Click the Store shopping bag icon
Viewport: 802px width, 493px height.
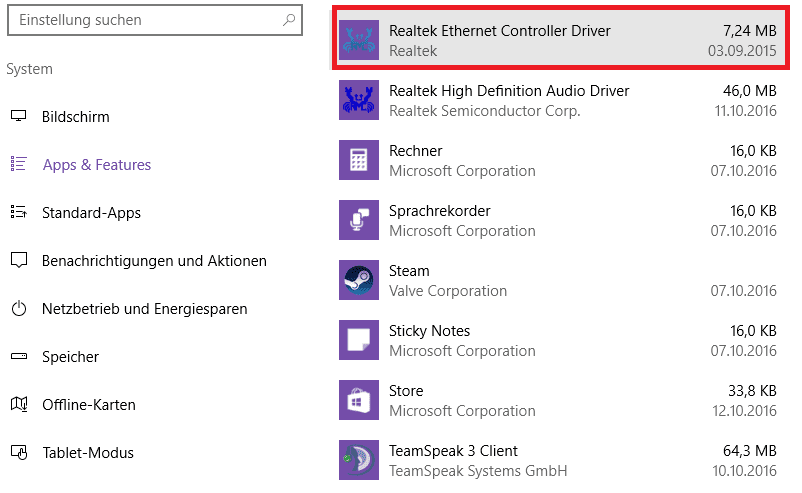tap(359, 400)
